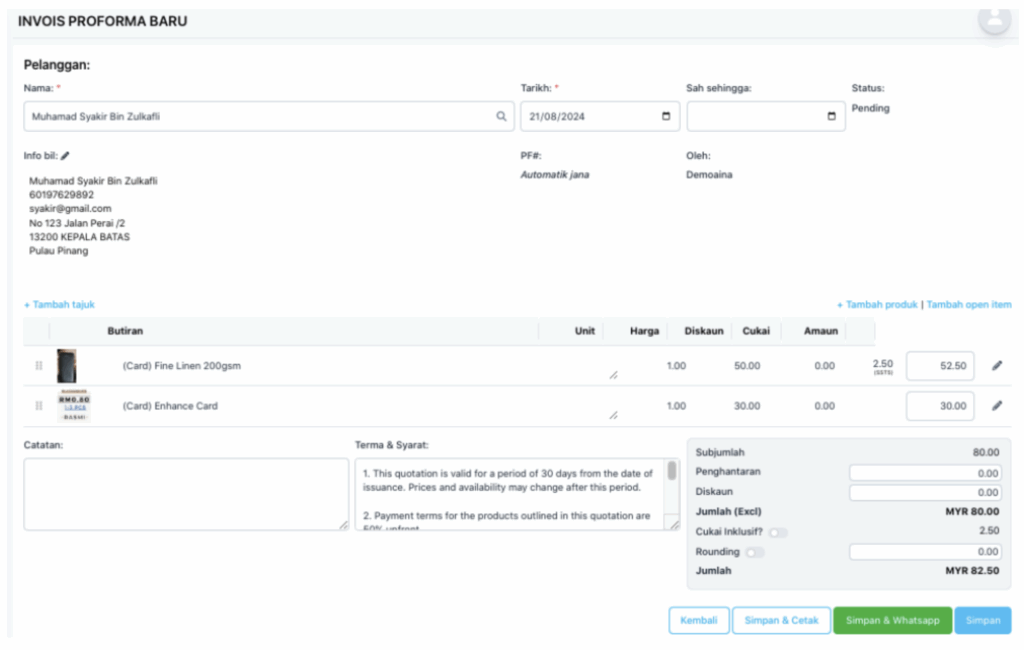Click the search icon in Nama field

(x=501, y=116)
